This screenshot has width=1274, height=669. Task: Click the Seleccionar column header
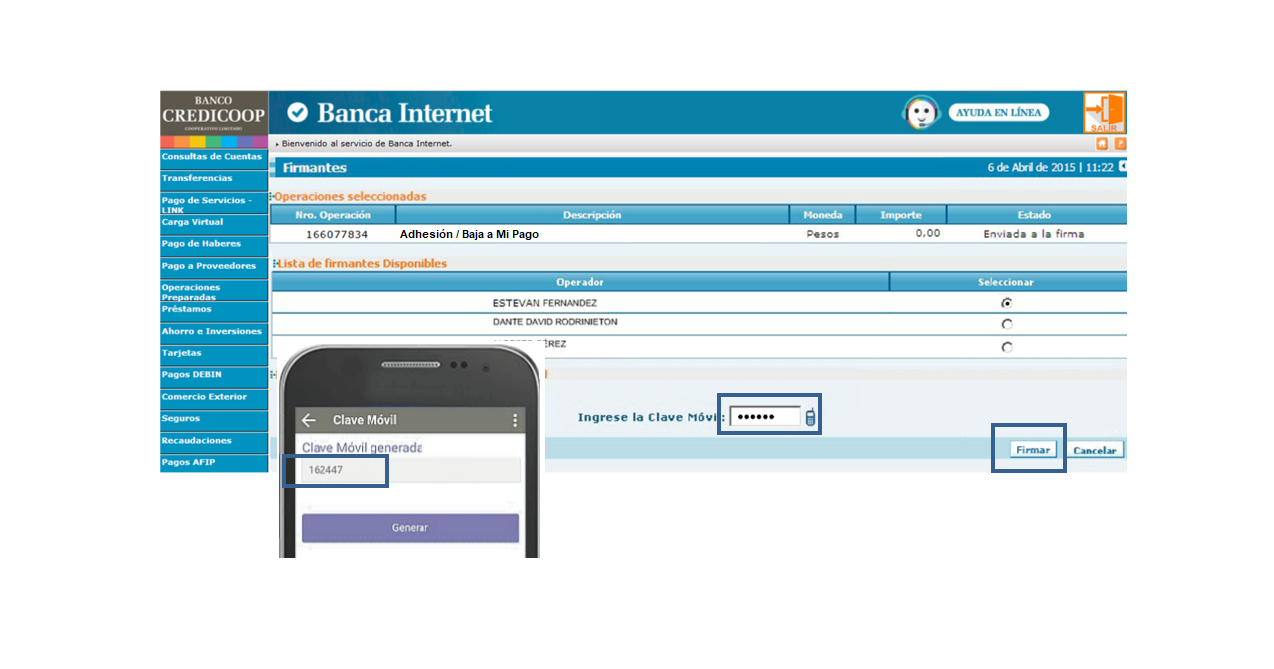(1006, 283)
